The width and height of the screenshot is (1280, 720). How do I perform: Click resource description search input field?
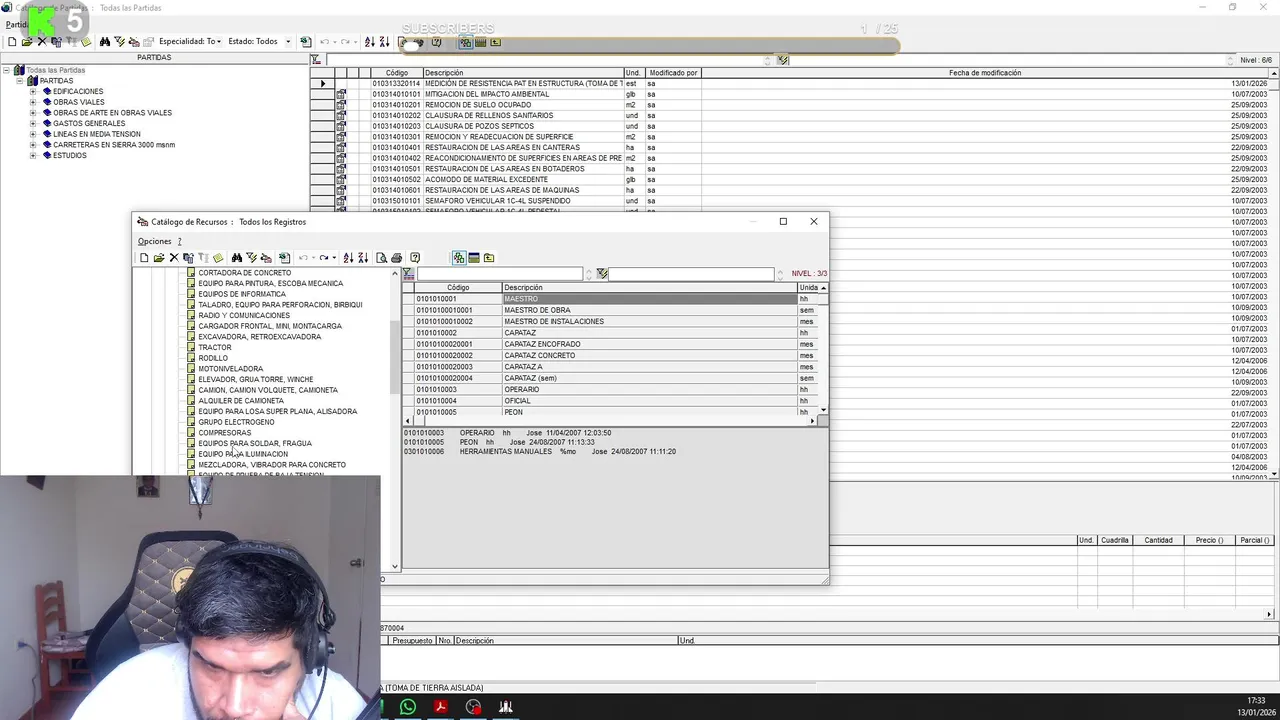tap(691, 274)
